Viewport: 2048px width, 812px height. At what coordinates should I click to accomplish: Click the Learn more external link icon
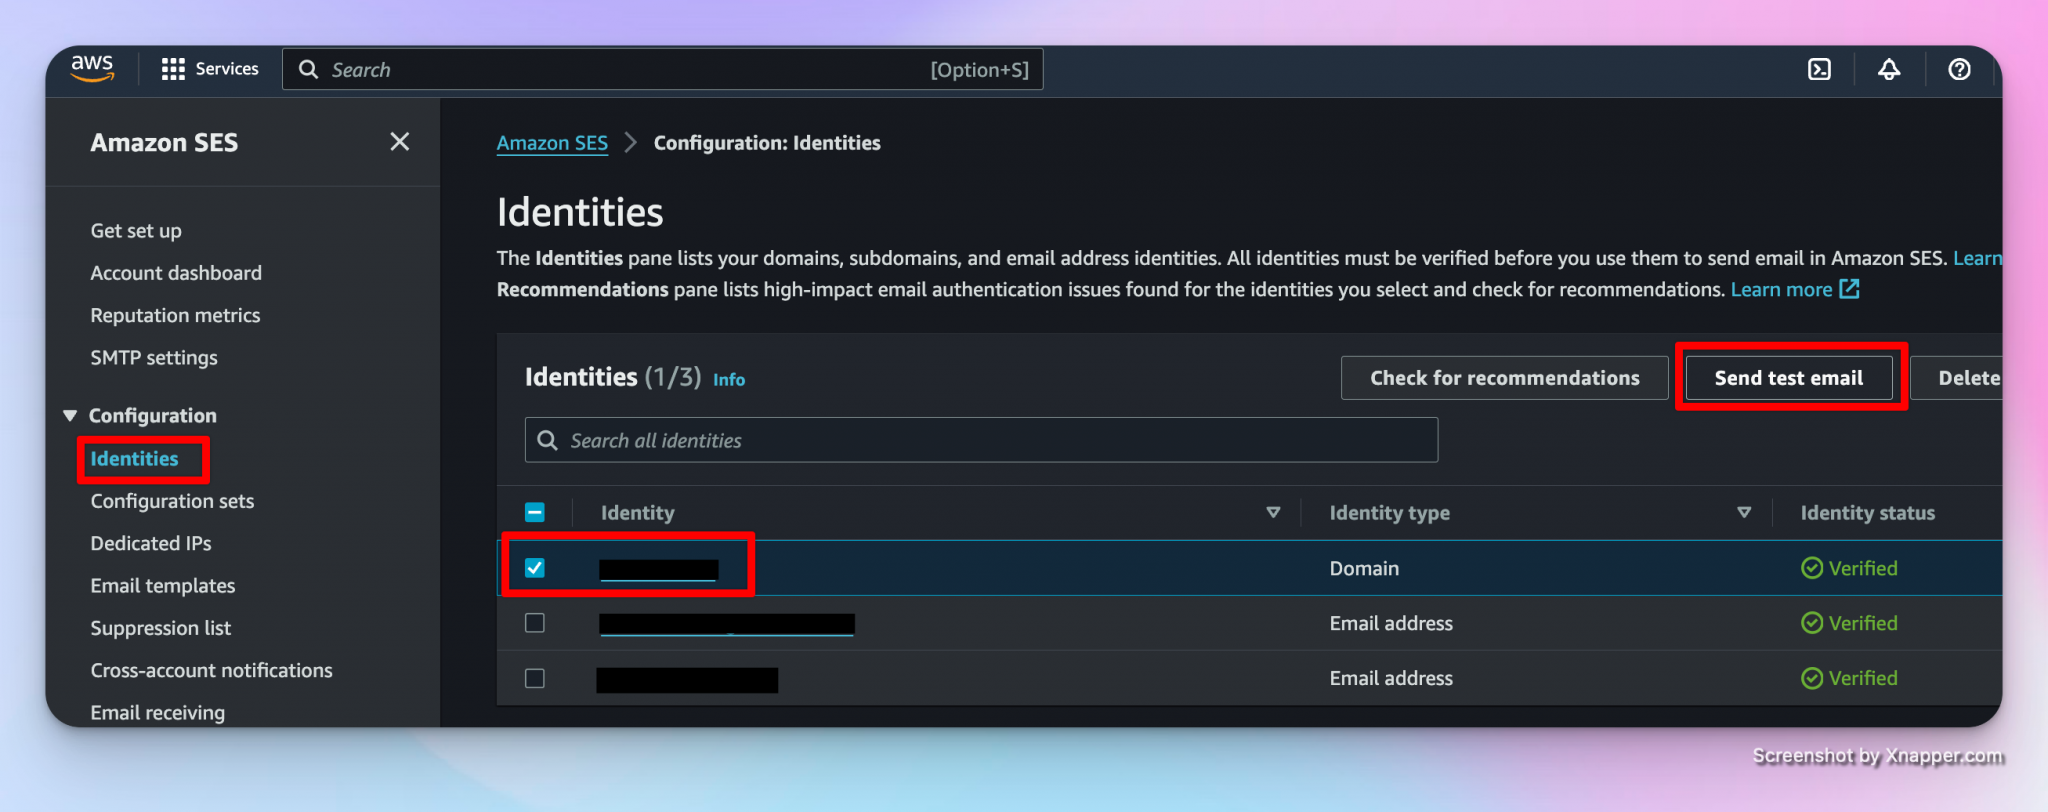(x=1849, y=289)
